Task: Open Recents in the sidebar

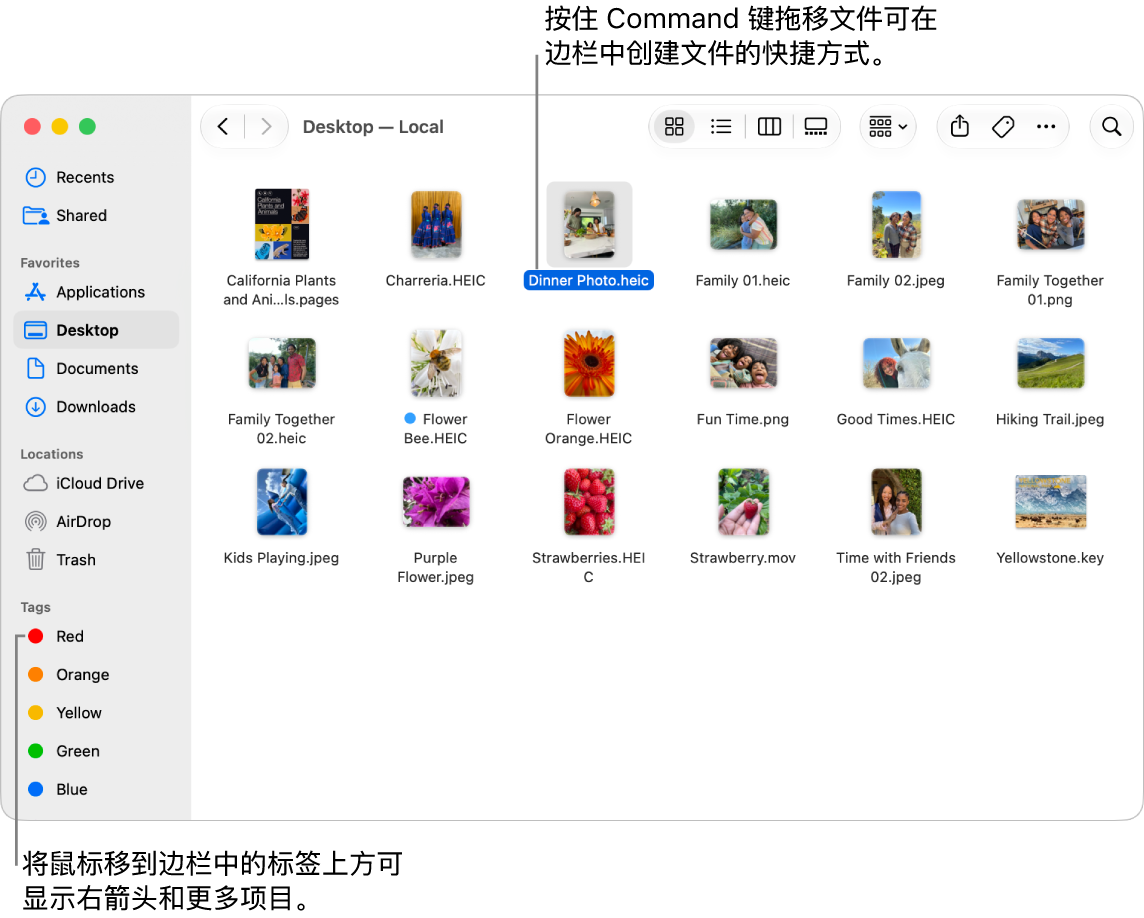Action: point(96,177)
